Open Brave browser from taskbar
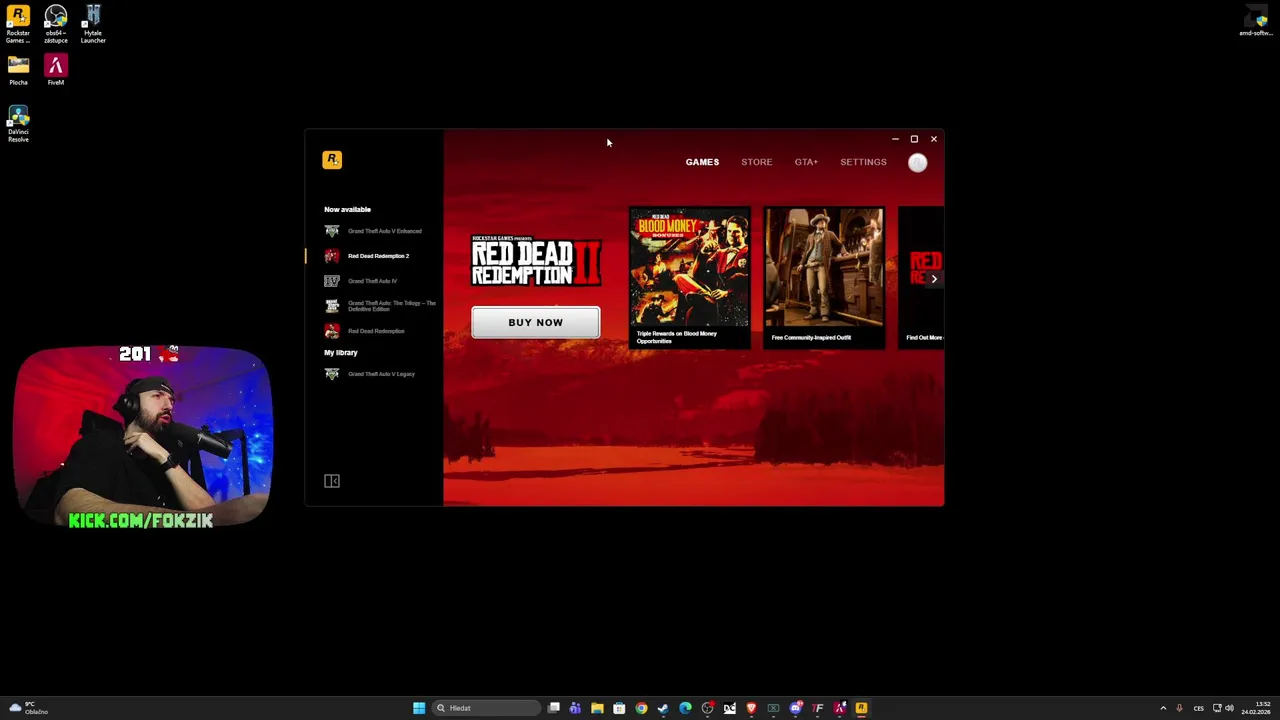Viewport: 1280px width, 720px height. click(x=751, y=708)
